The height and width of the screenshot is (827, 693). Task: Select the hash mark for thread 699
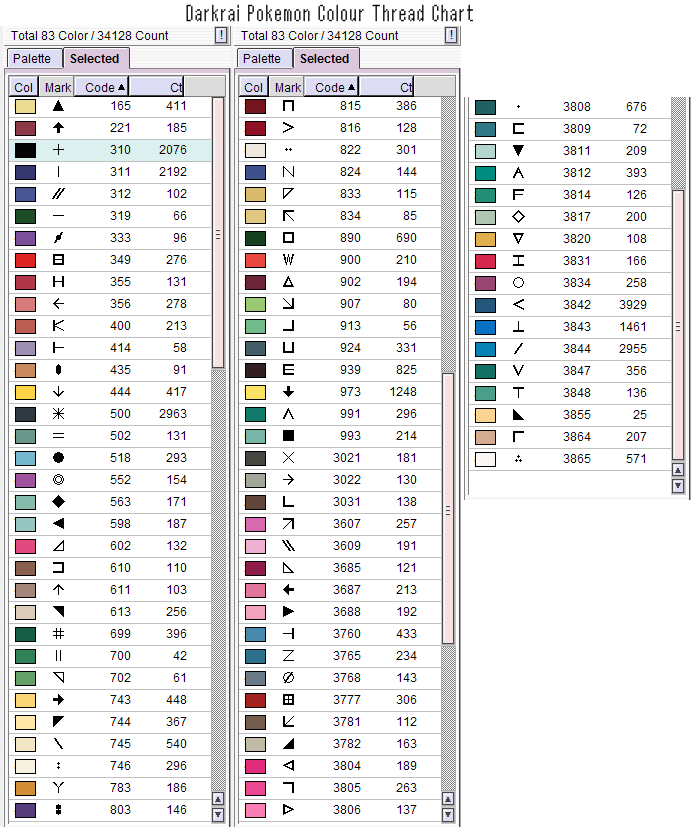coord(58,634)
